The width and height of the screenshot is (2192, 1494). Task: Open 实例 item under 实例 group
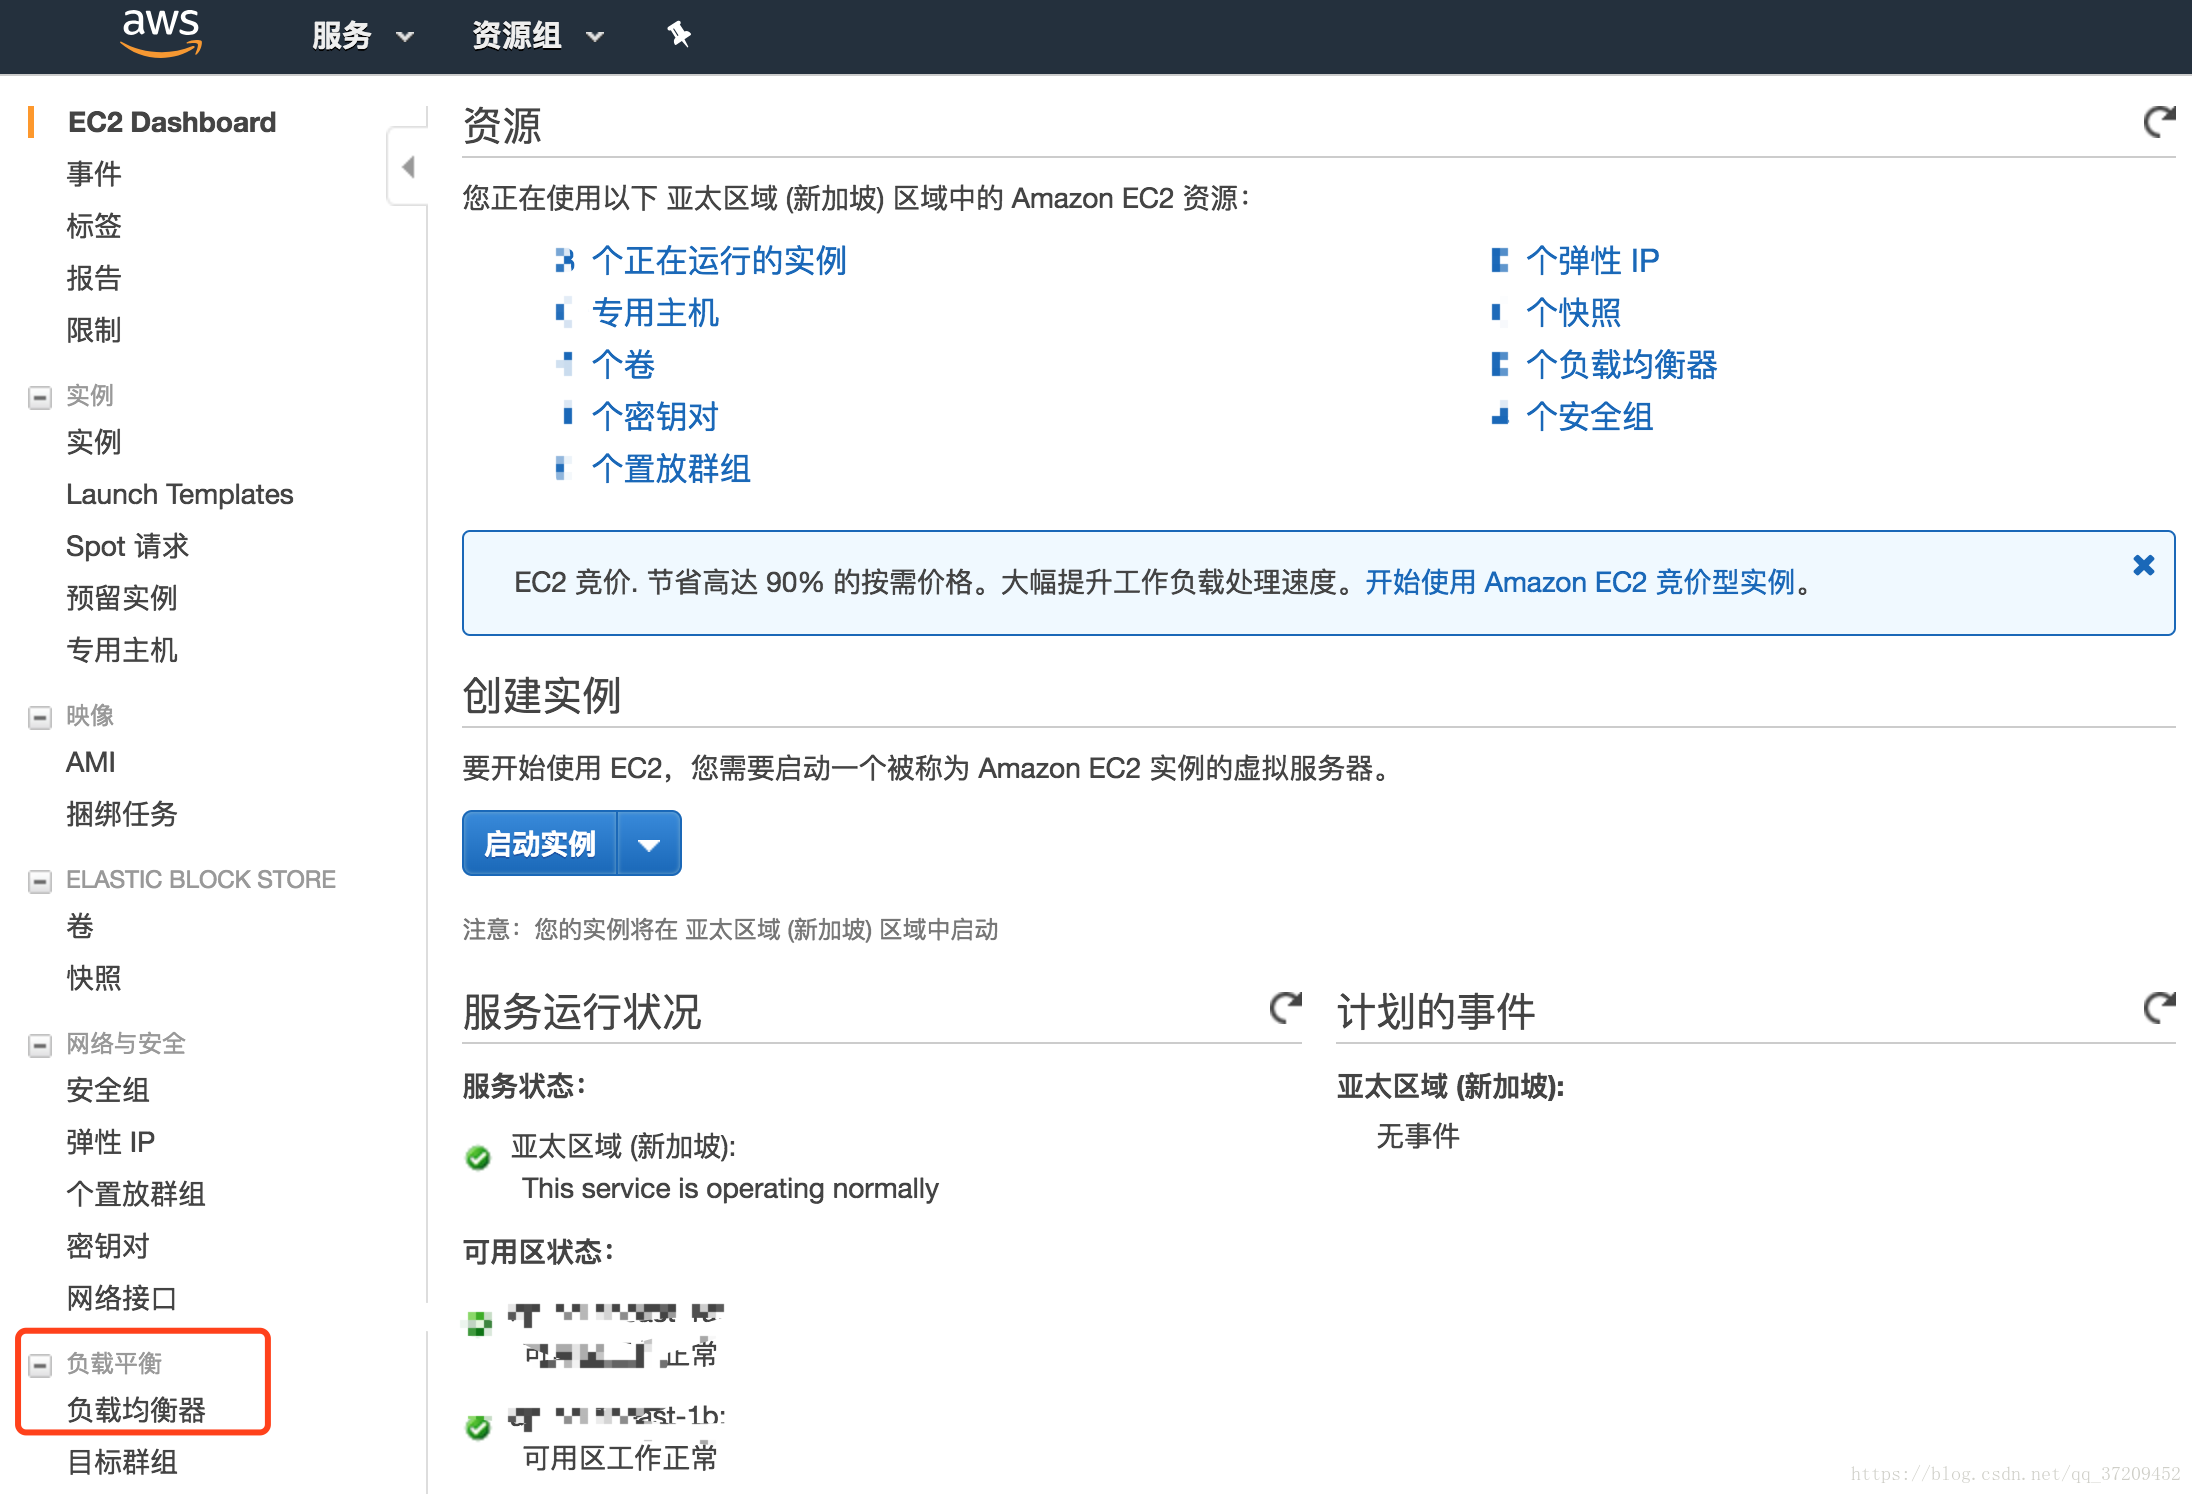tap(94, 442)
